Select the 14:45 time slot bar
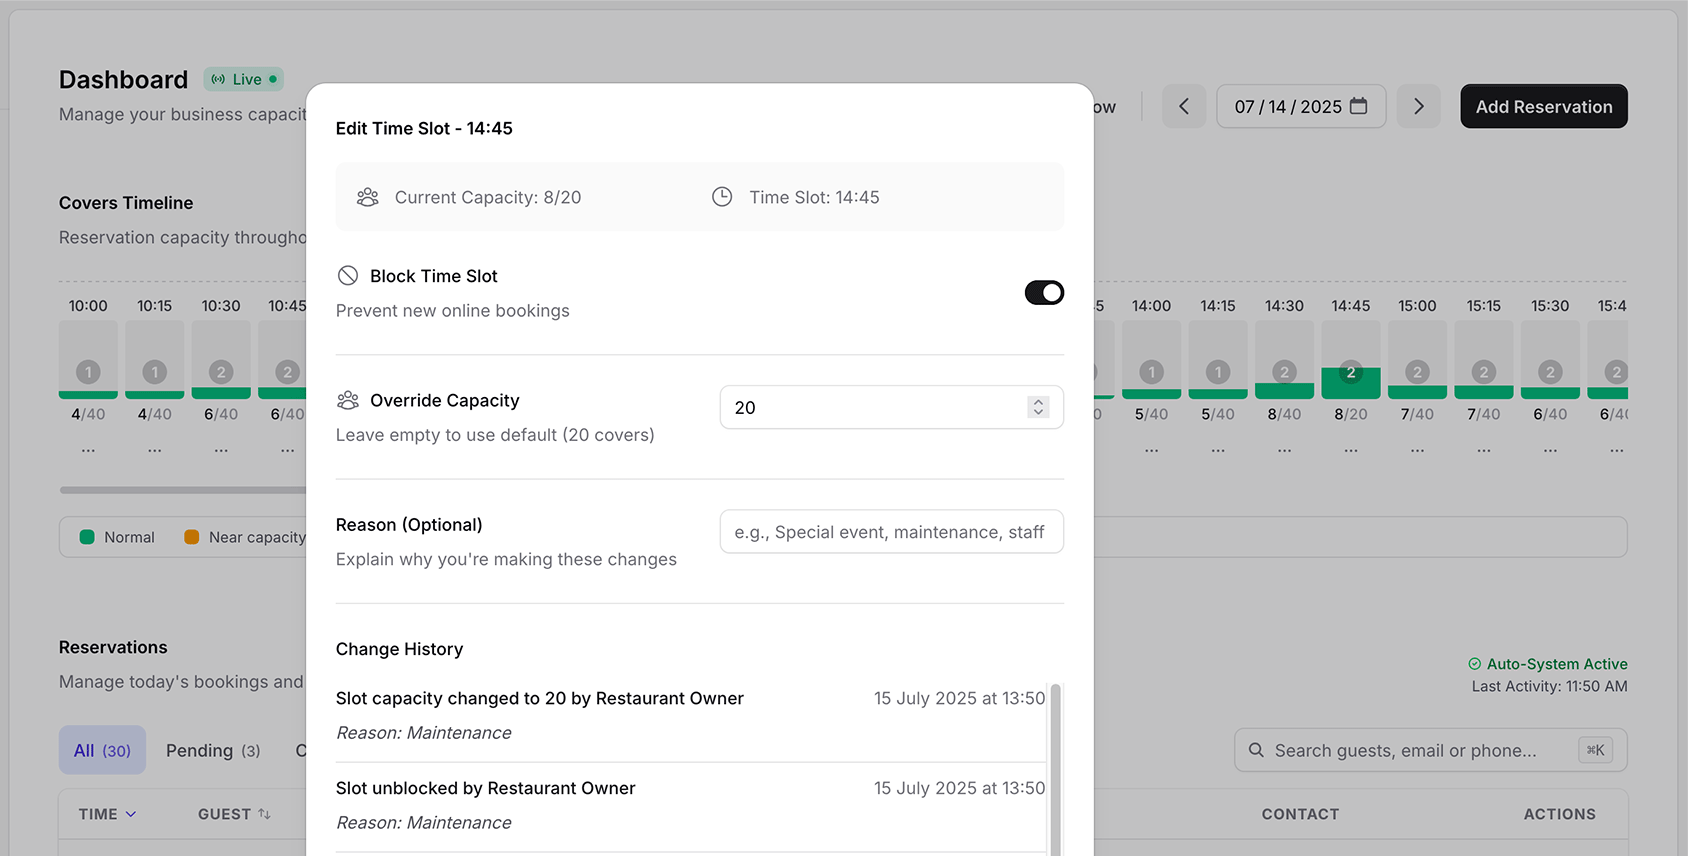Image resolution: width=1688 pixels, height=856 pixels. coord(1350,359)
